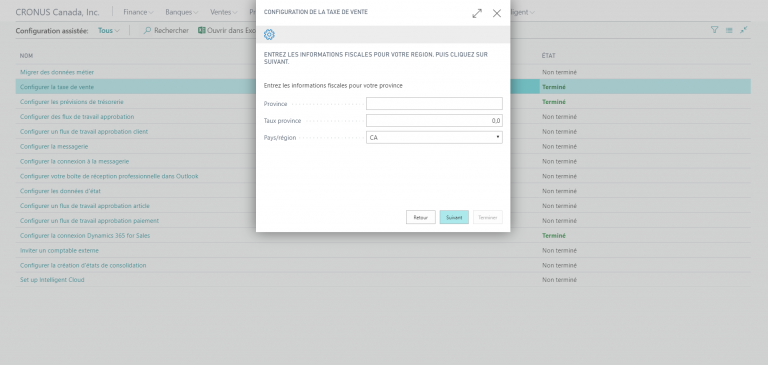Image resolution: width=768 pixels, height=365 pixels.
Task: Click the Rechercher magnifier search action
Action: (166, 30)
